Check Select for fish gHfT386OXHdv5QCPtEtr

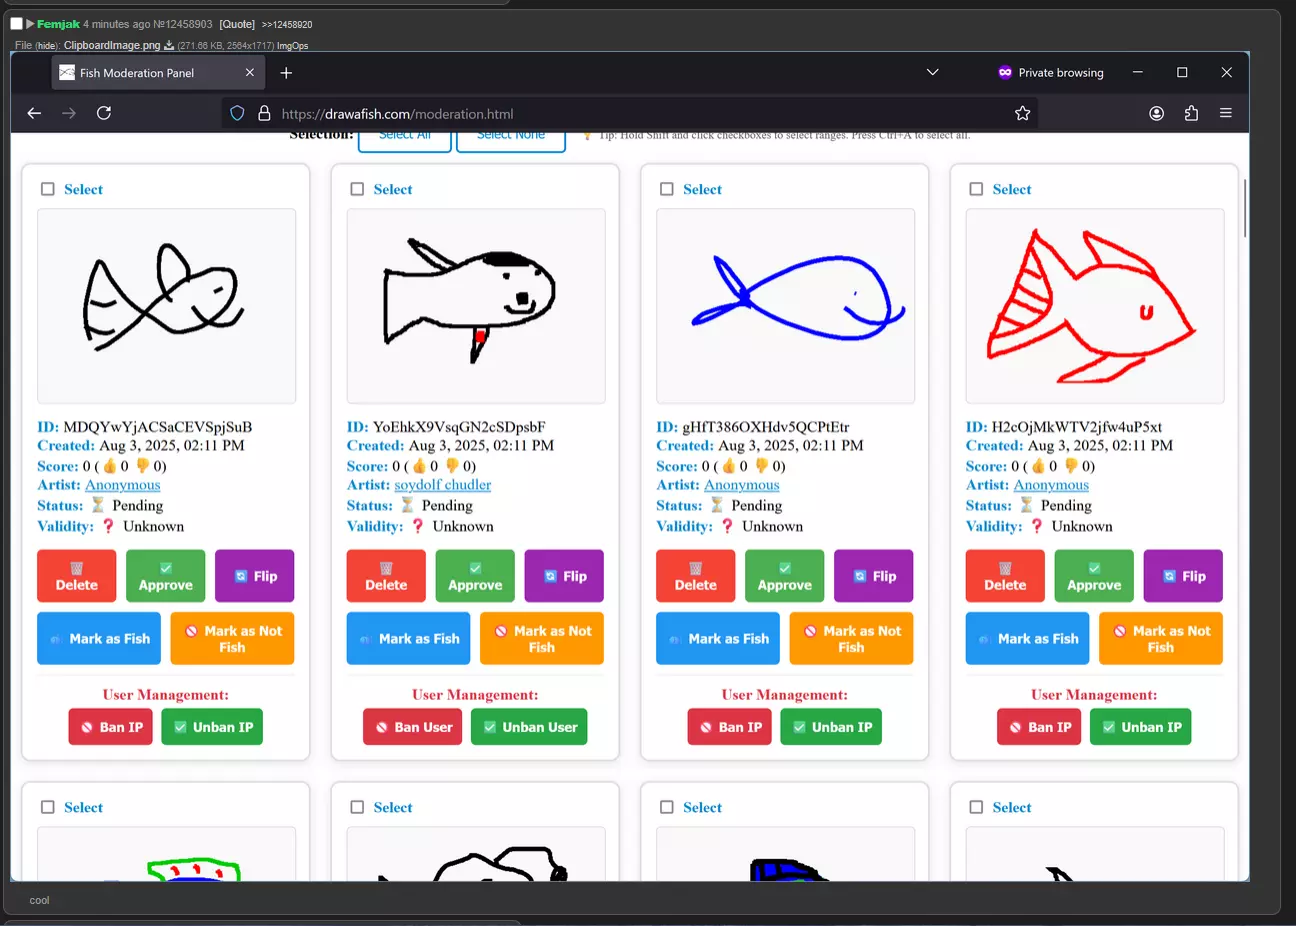667,189
